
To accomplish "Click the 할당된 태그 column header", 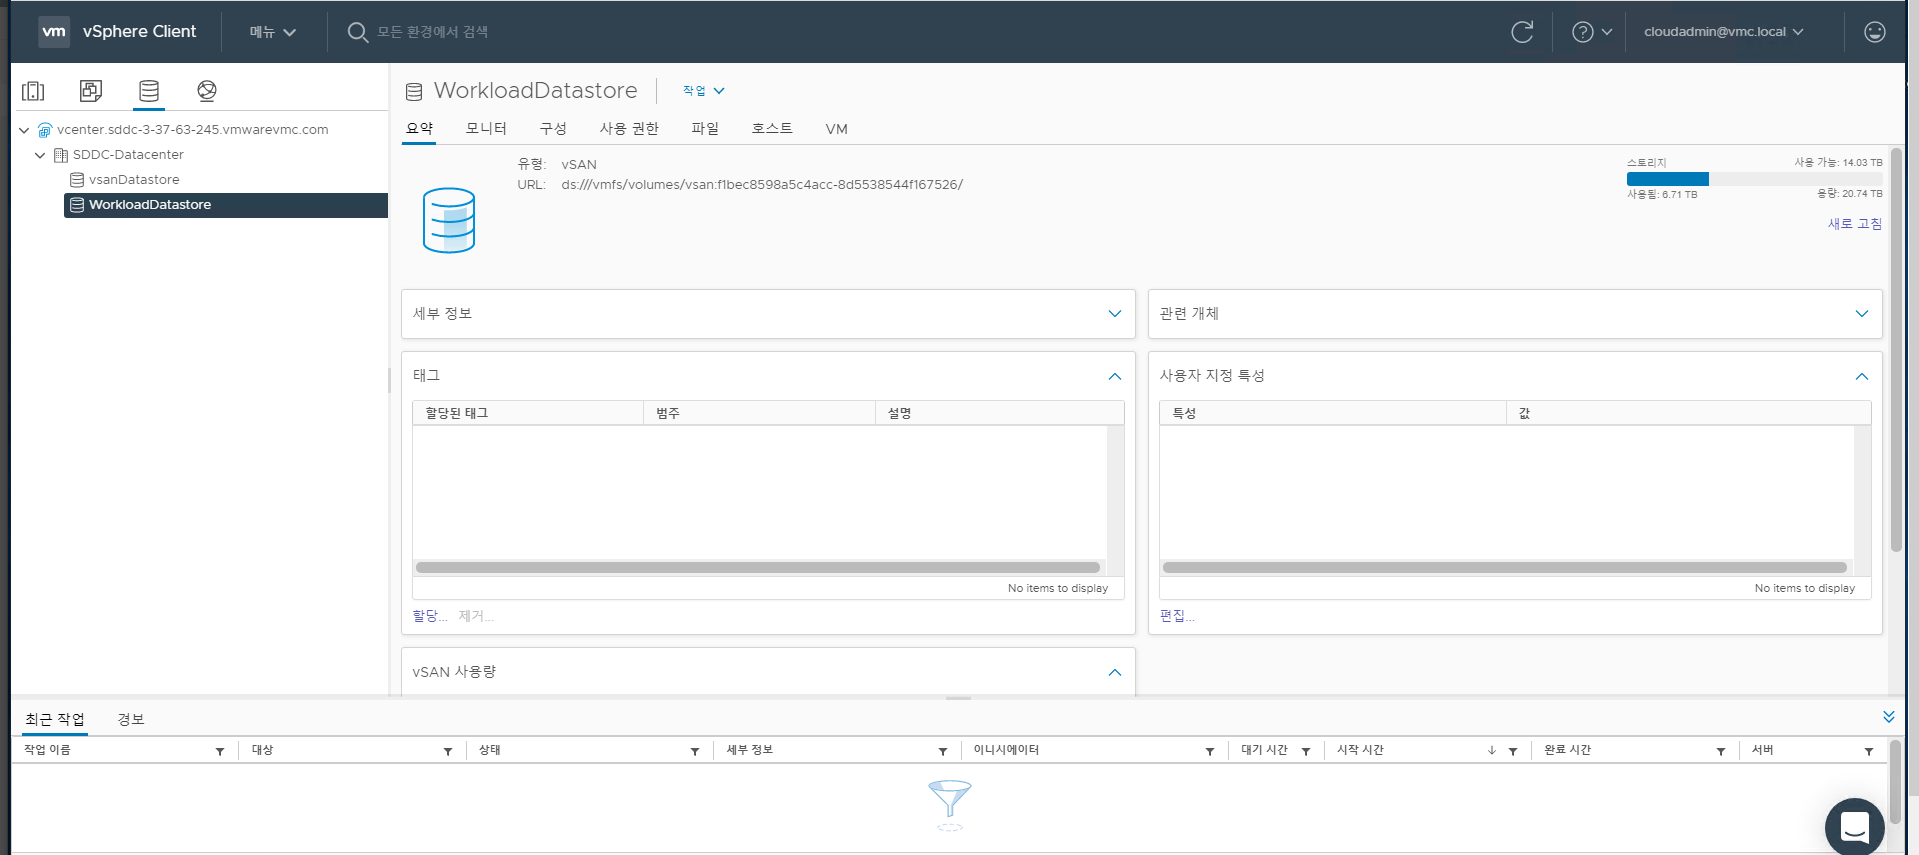I will pyautogui.click(x=528, y=414).
